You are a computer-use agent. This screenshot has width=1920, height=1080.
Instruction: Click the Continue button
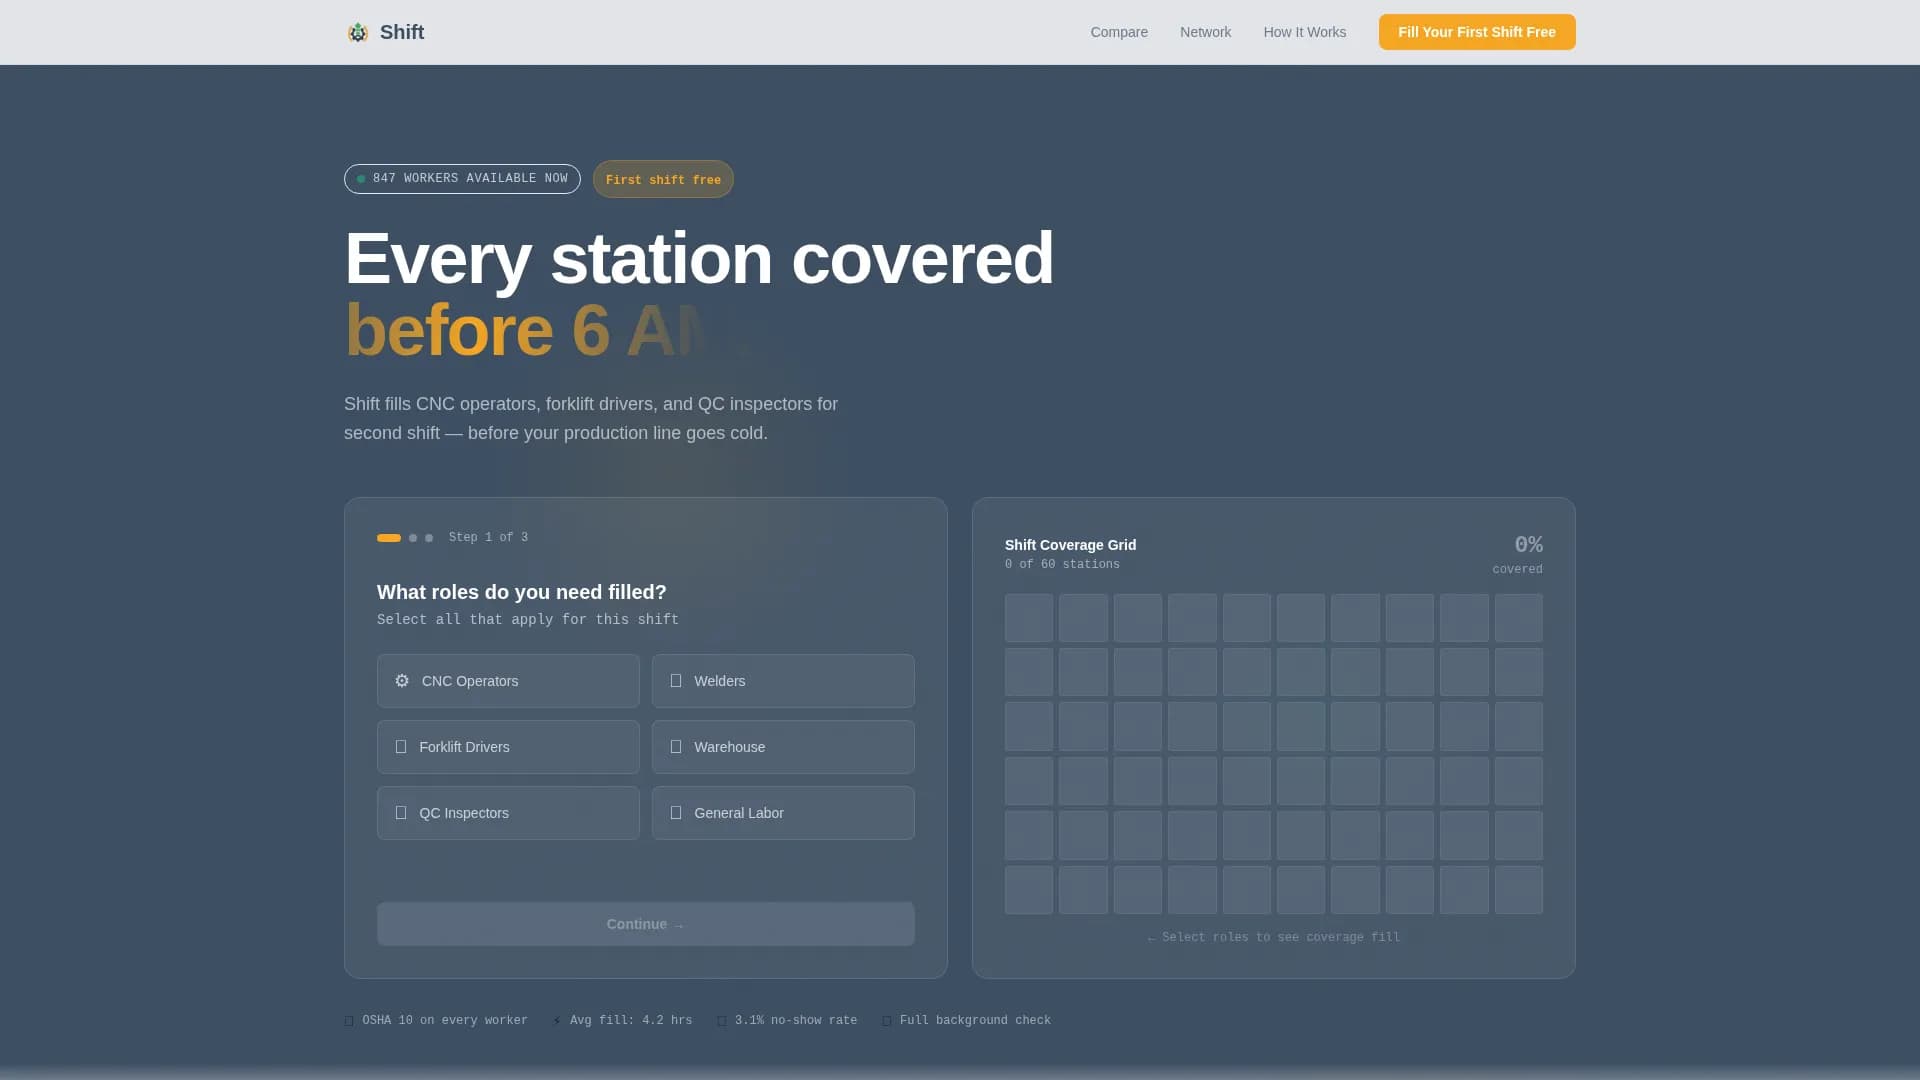(645, 924)
